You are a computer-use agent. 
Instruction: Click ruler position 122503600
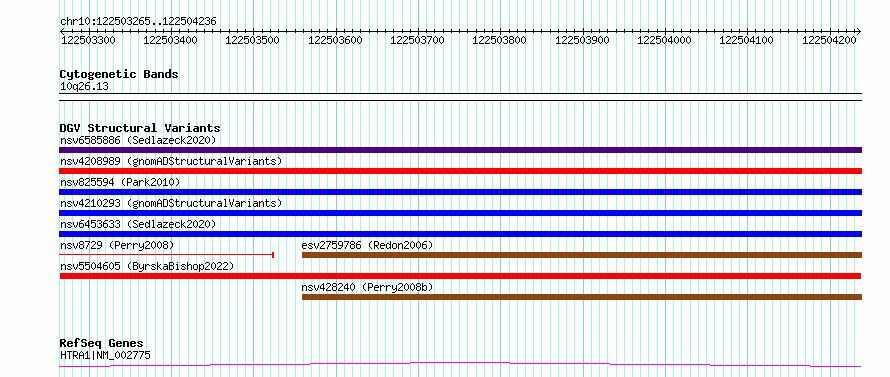click(x=334, y=40)
